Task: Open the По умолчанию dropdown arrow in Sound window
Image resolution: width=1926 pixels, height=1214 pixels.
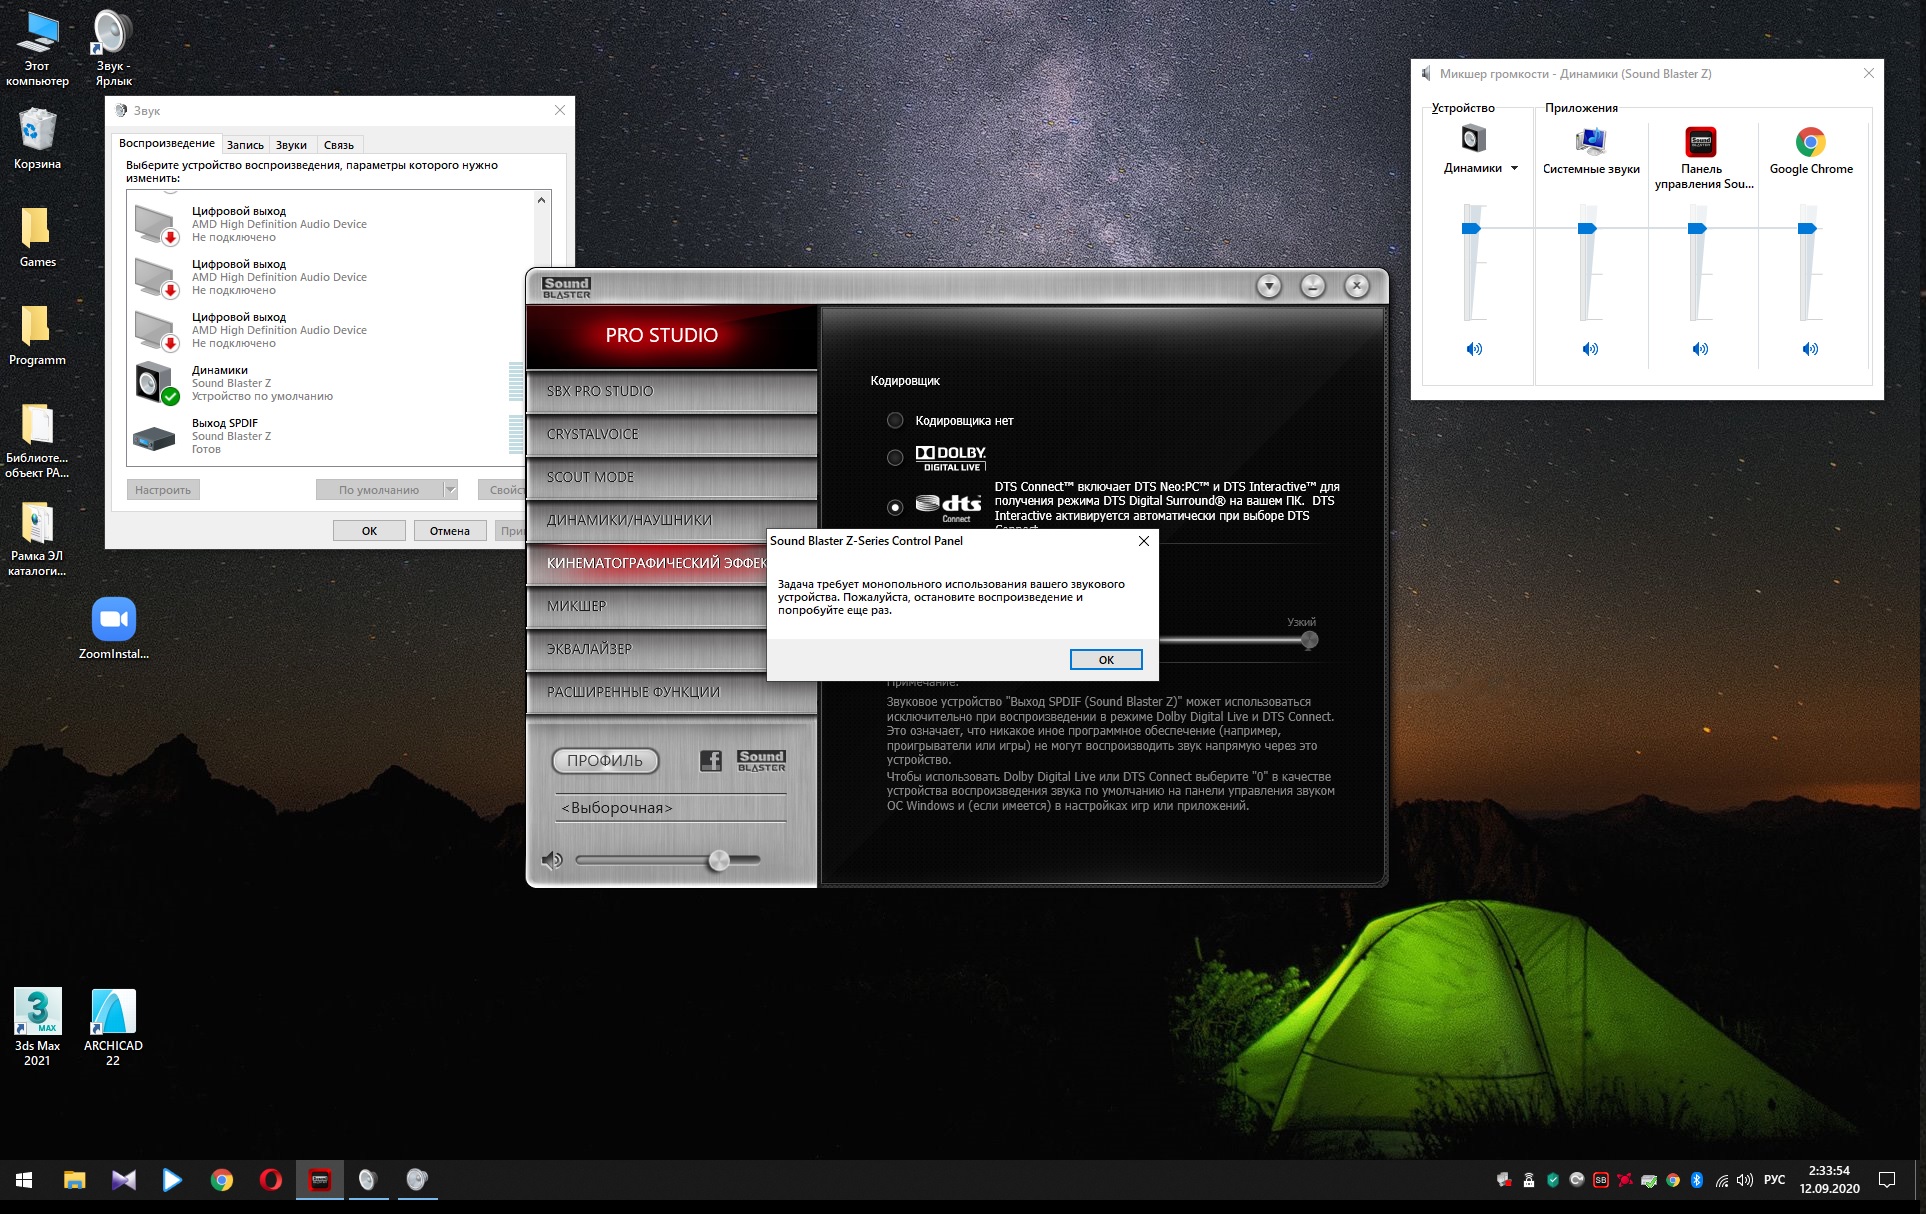Action: click(x=450, y=489)
